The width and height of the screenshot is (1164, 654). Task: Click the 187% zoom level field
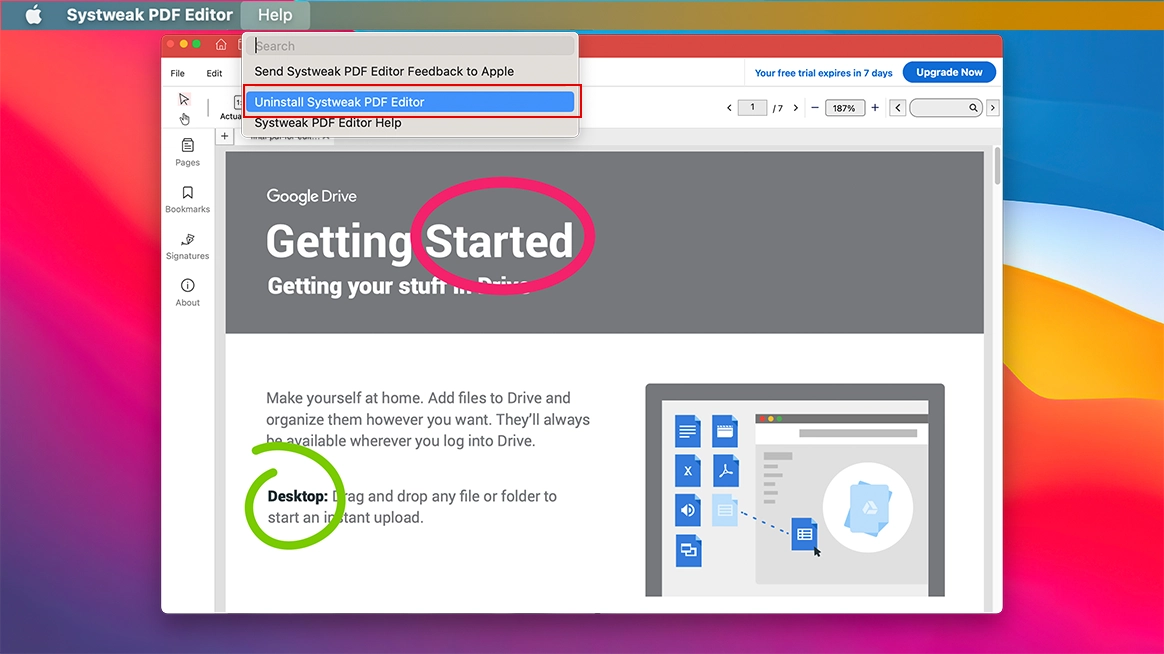844,108
